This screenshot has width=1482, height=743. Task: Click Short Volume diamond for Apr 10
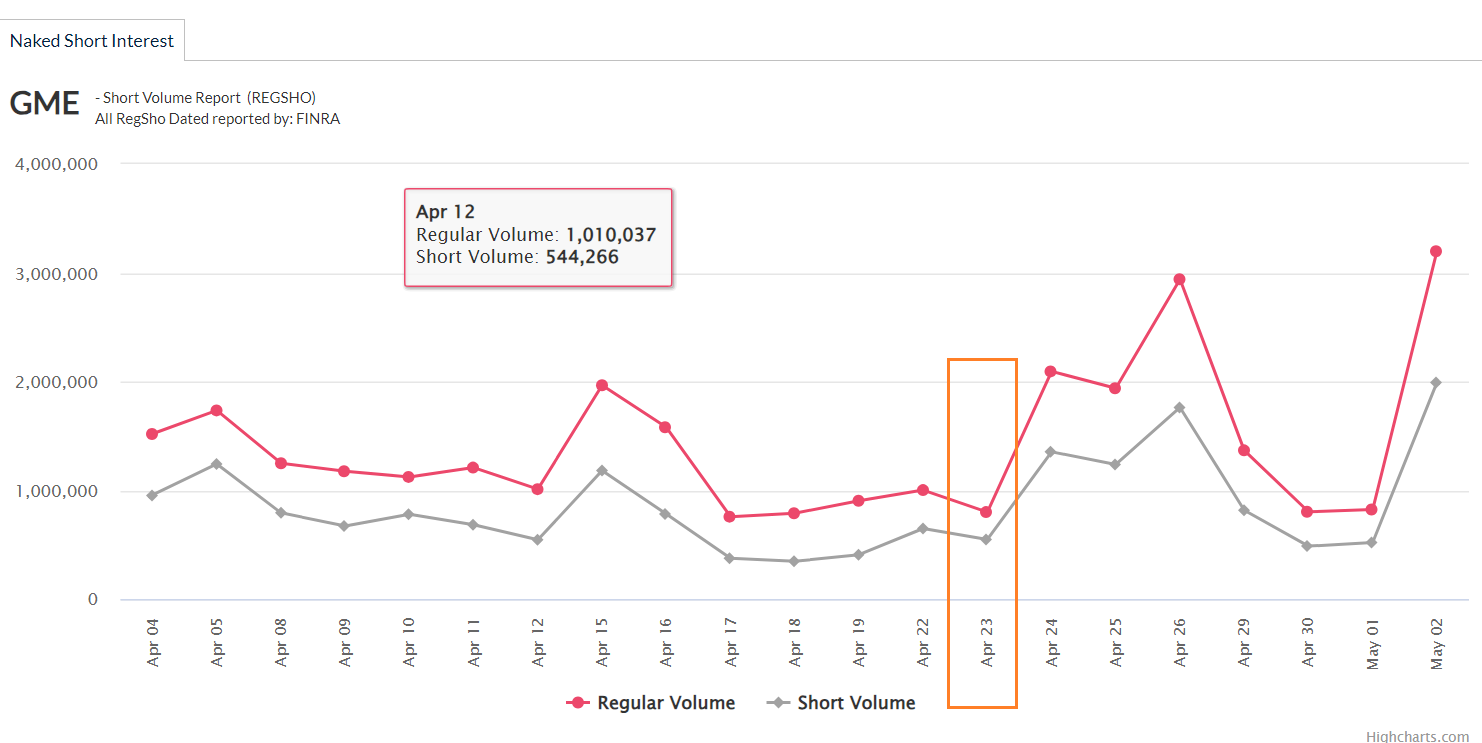(409, 514)
